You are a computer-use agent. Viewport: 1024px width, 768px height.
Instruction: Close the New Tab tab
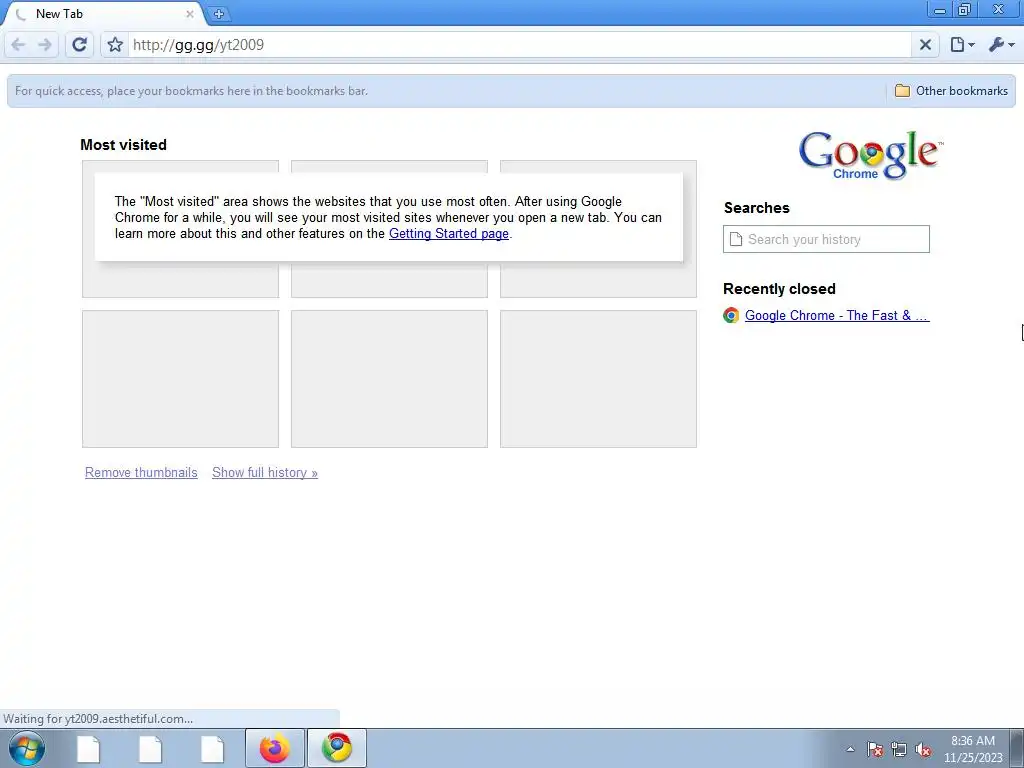[189, 14]
